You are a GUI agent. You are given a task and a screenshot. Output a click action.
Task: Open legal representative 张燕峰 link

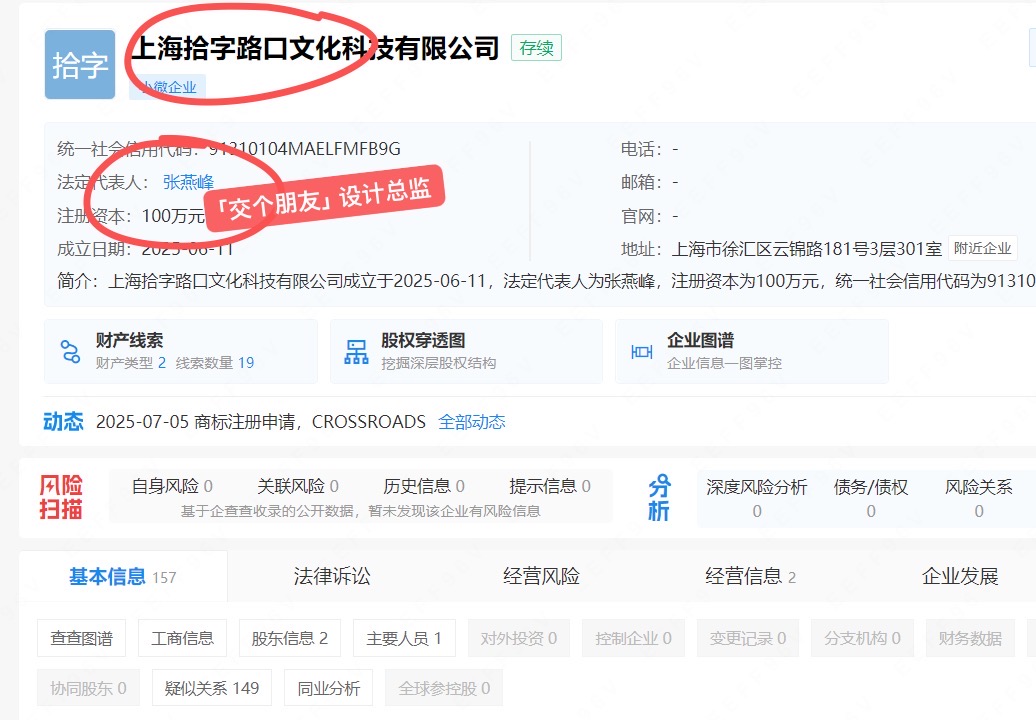coord(188,182)
